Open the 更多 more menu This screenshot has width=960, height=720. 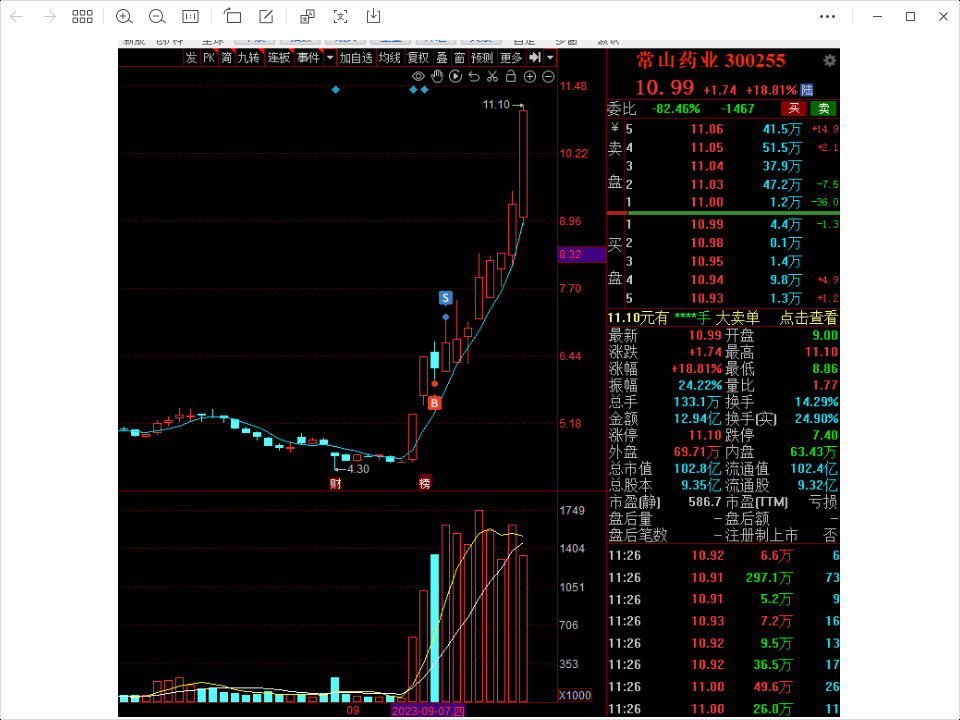click(x=511, y=58)
